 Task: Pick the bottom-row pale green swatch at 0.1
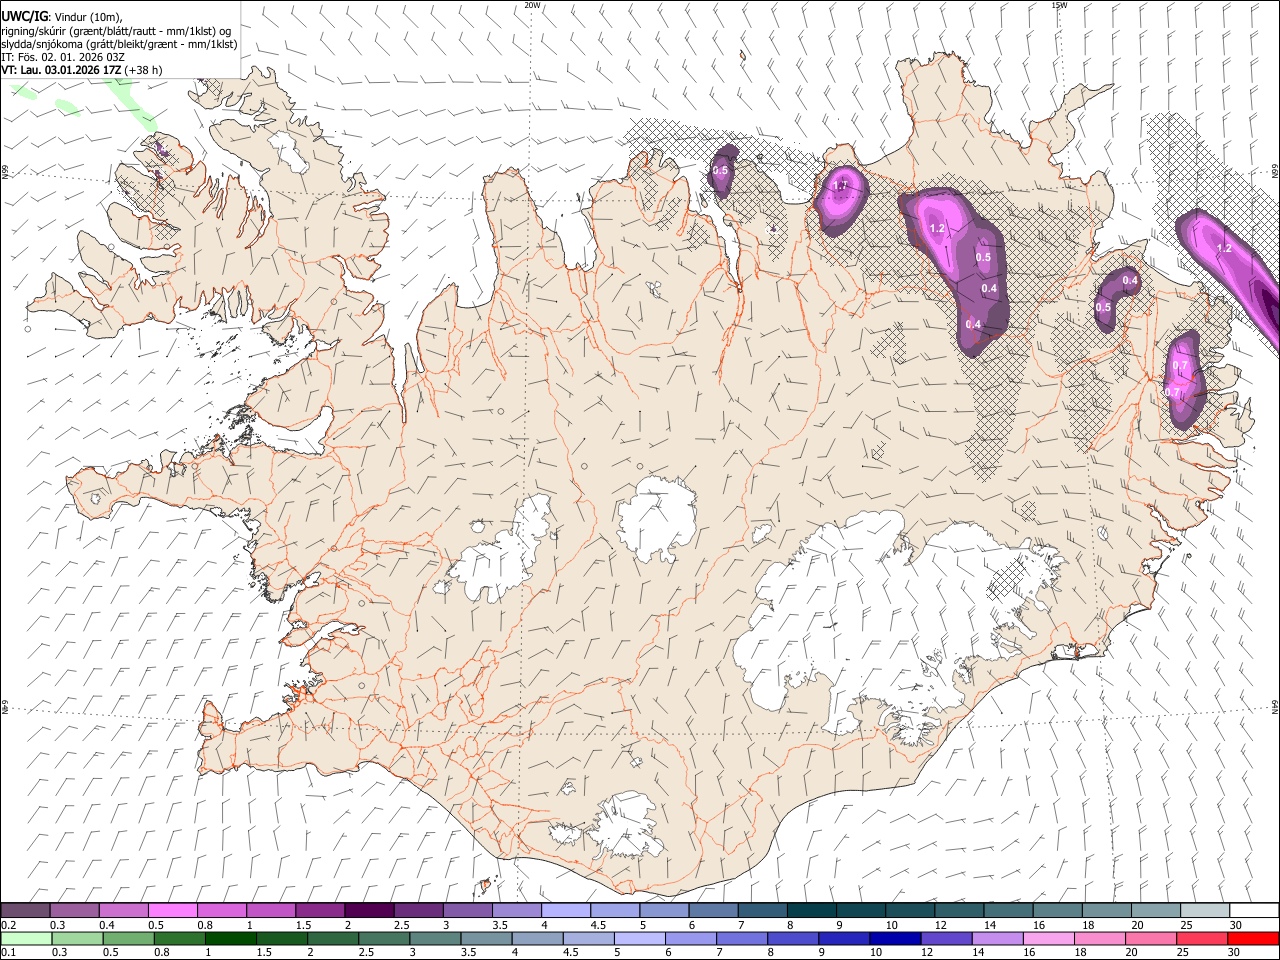point(26,938)
